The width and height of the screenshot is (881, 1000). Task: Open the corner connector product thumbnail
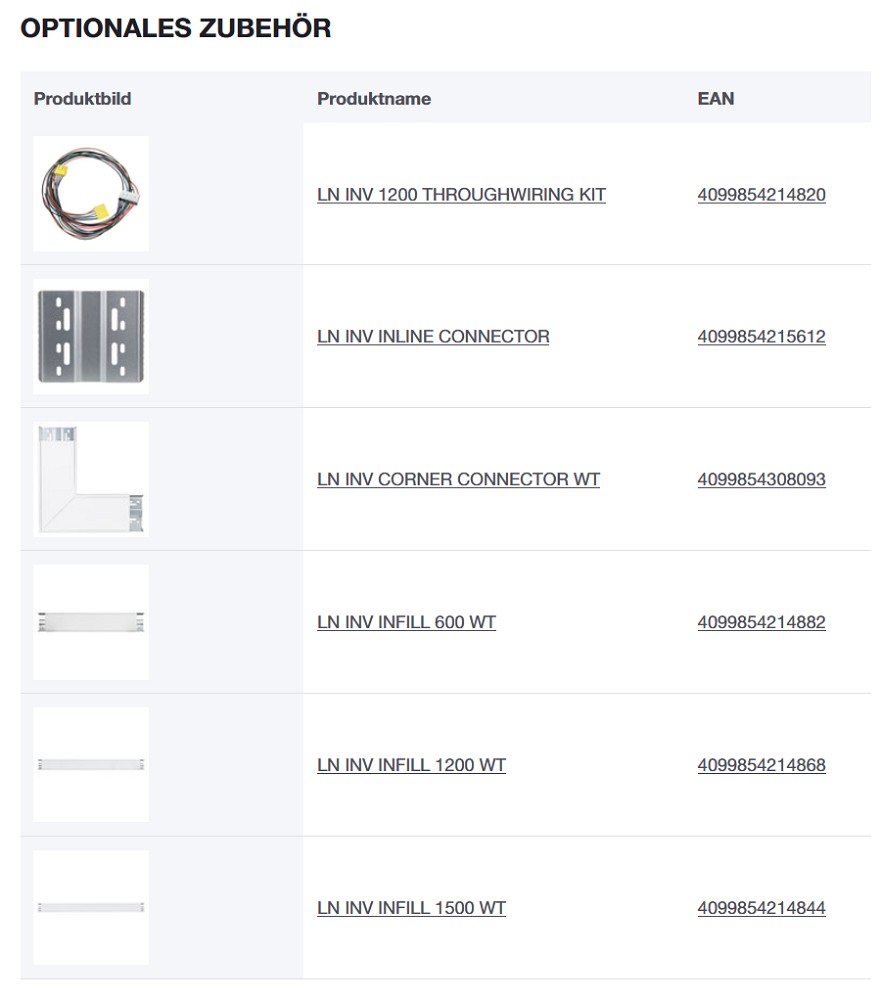pyautogui.click(x=91, y=479)
